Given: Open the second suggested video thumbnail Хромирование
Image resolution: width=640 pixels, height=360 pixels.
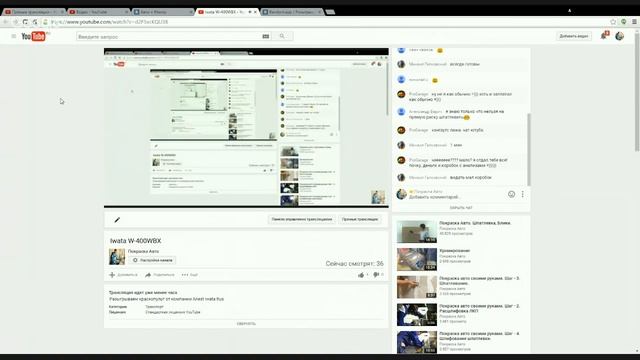Looking at the screenshot, I should (x=417, y=259).
